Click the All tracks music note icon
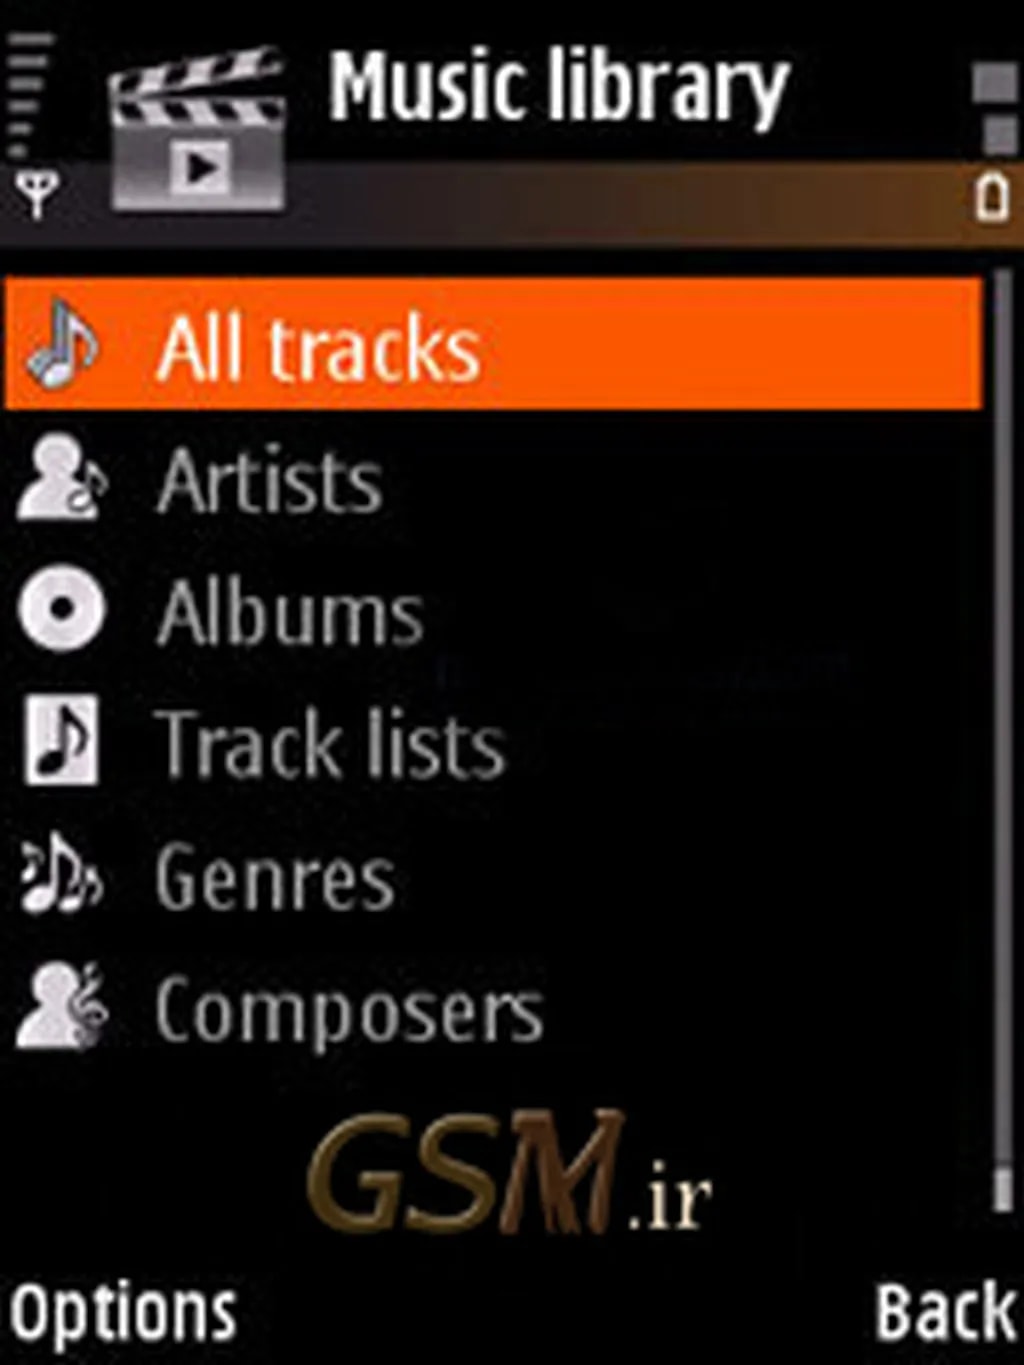Viewport: 1024px width, 1365px height. coord(62,344)
